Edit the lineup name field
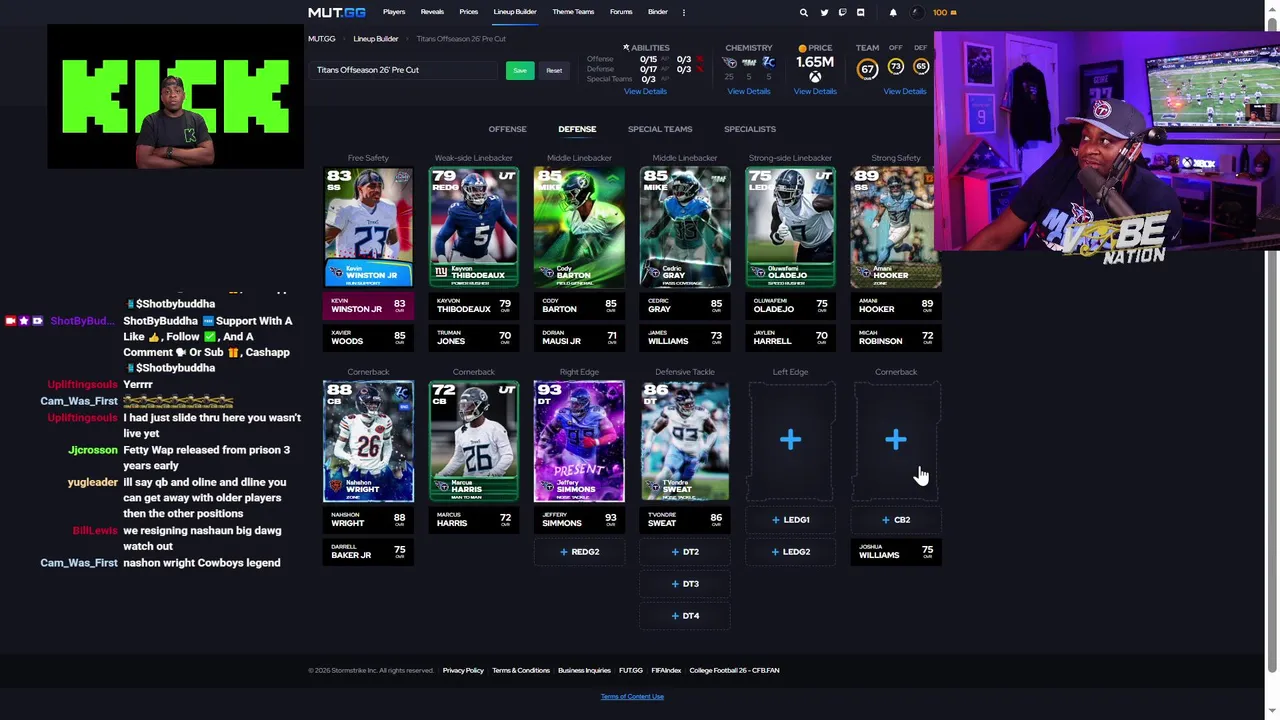This screenshot has height=720, width=1280. [x=404, y=70]
